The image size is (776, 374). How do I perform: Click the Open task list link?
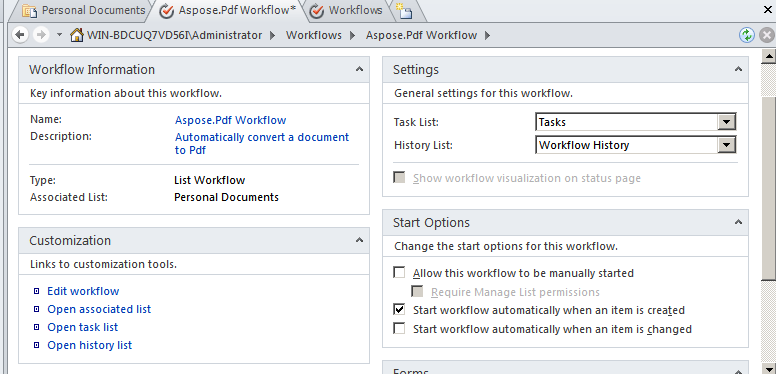[83, 327]
